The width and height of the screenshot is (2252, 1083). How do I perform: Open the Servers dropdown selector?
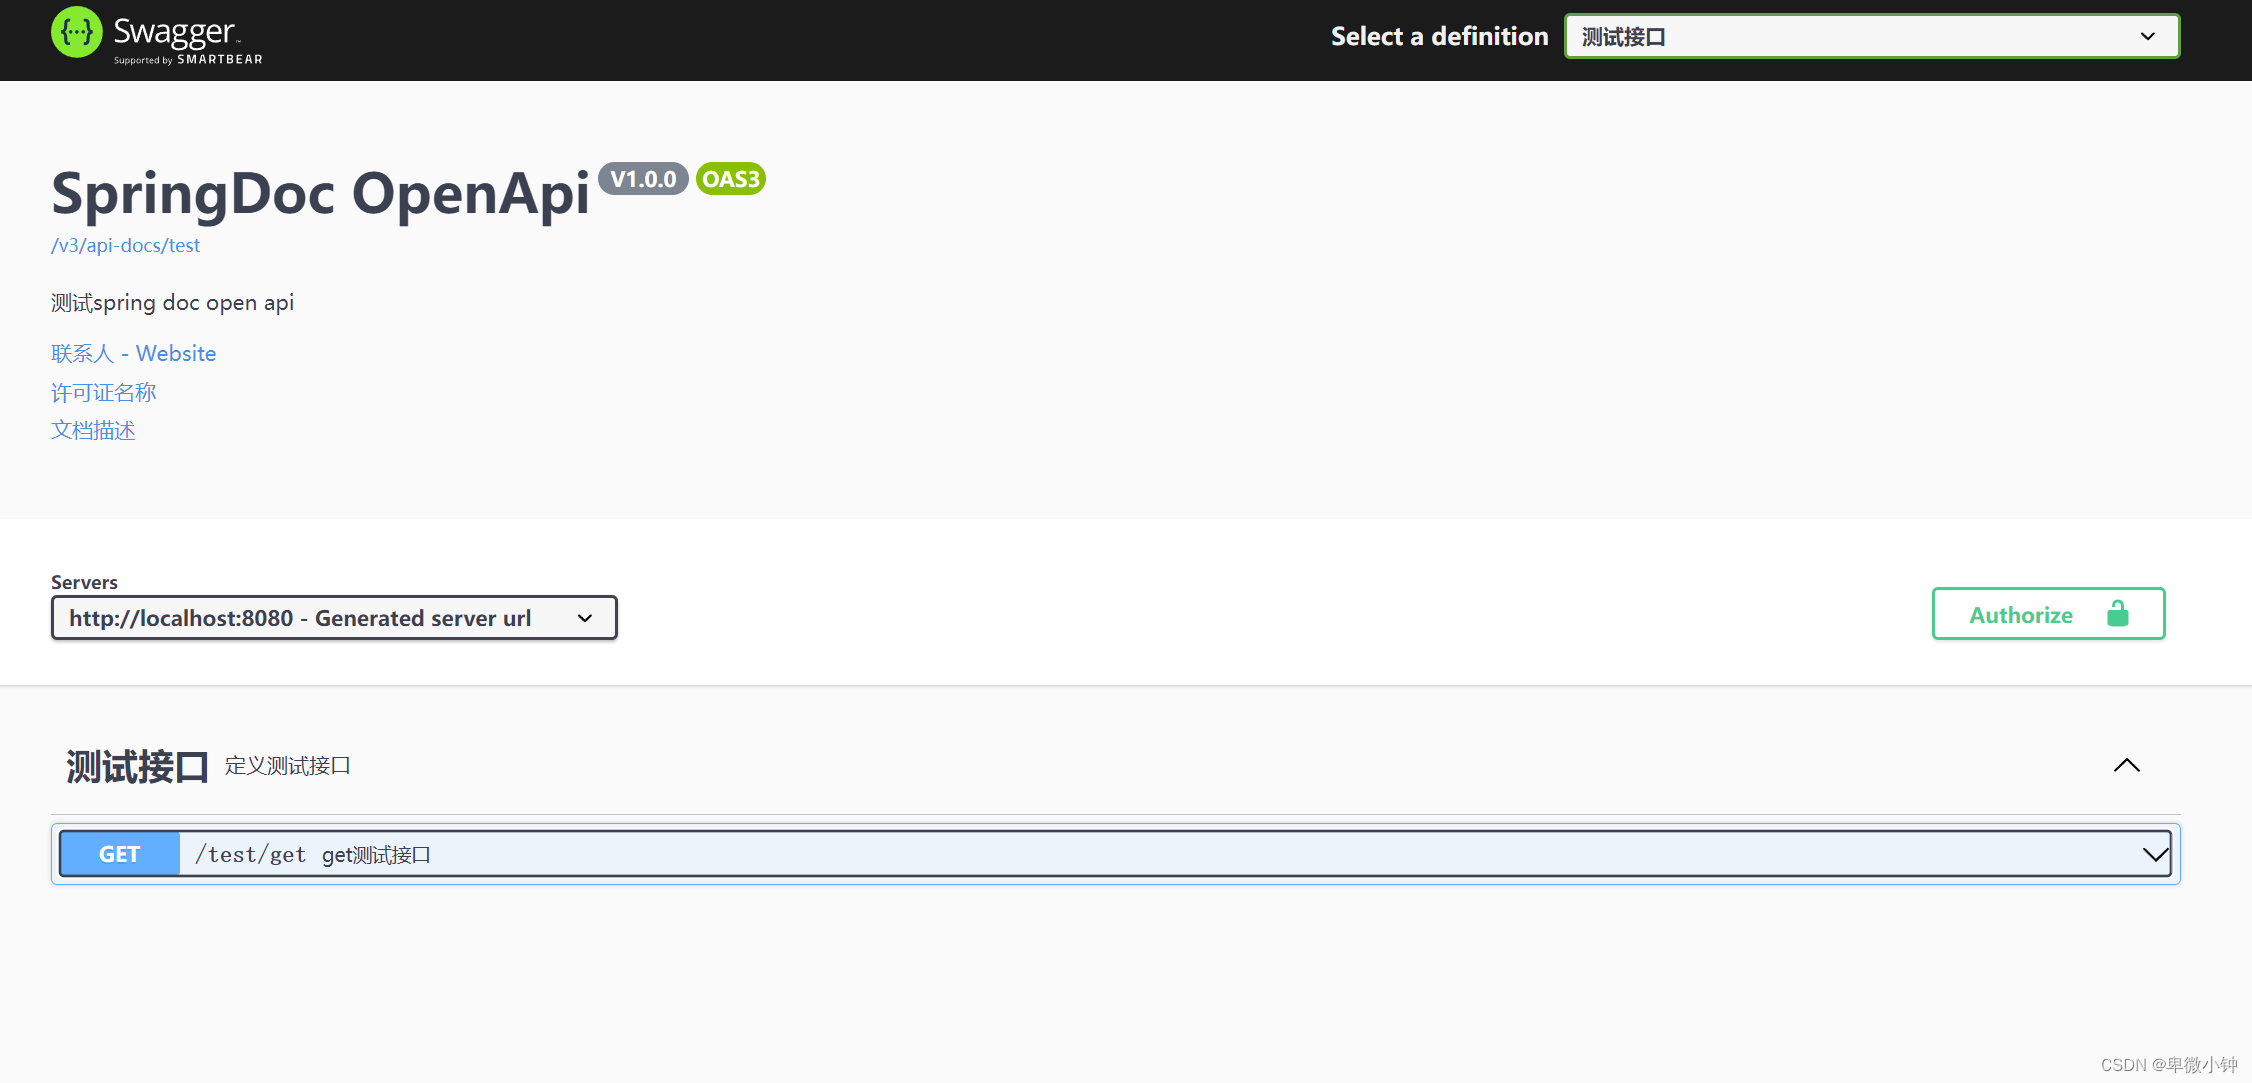332,618
